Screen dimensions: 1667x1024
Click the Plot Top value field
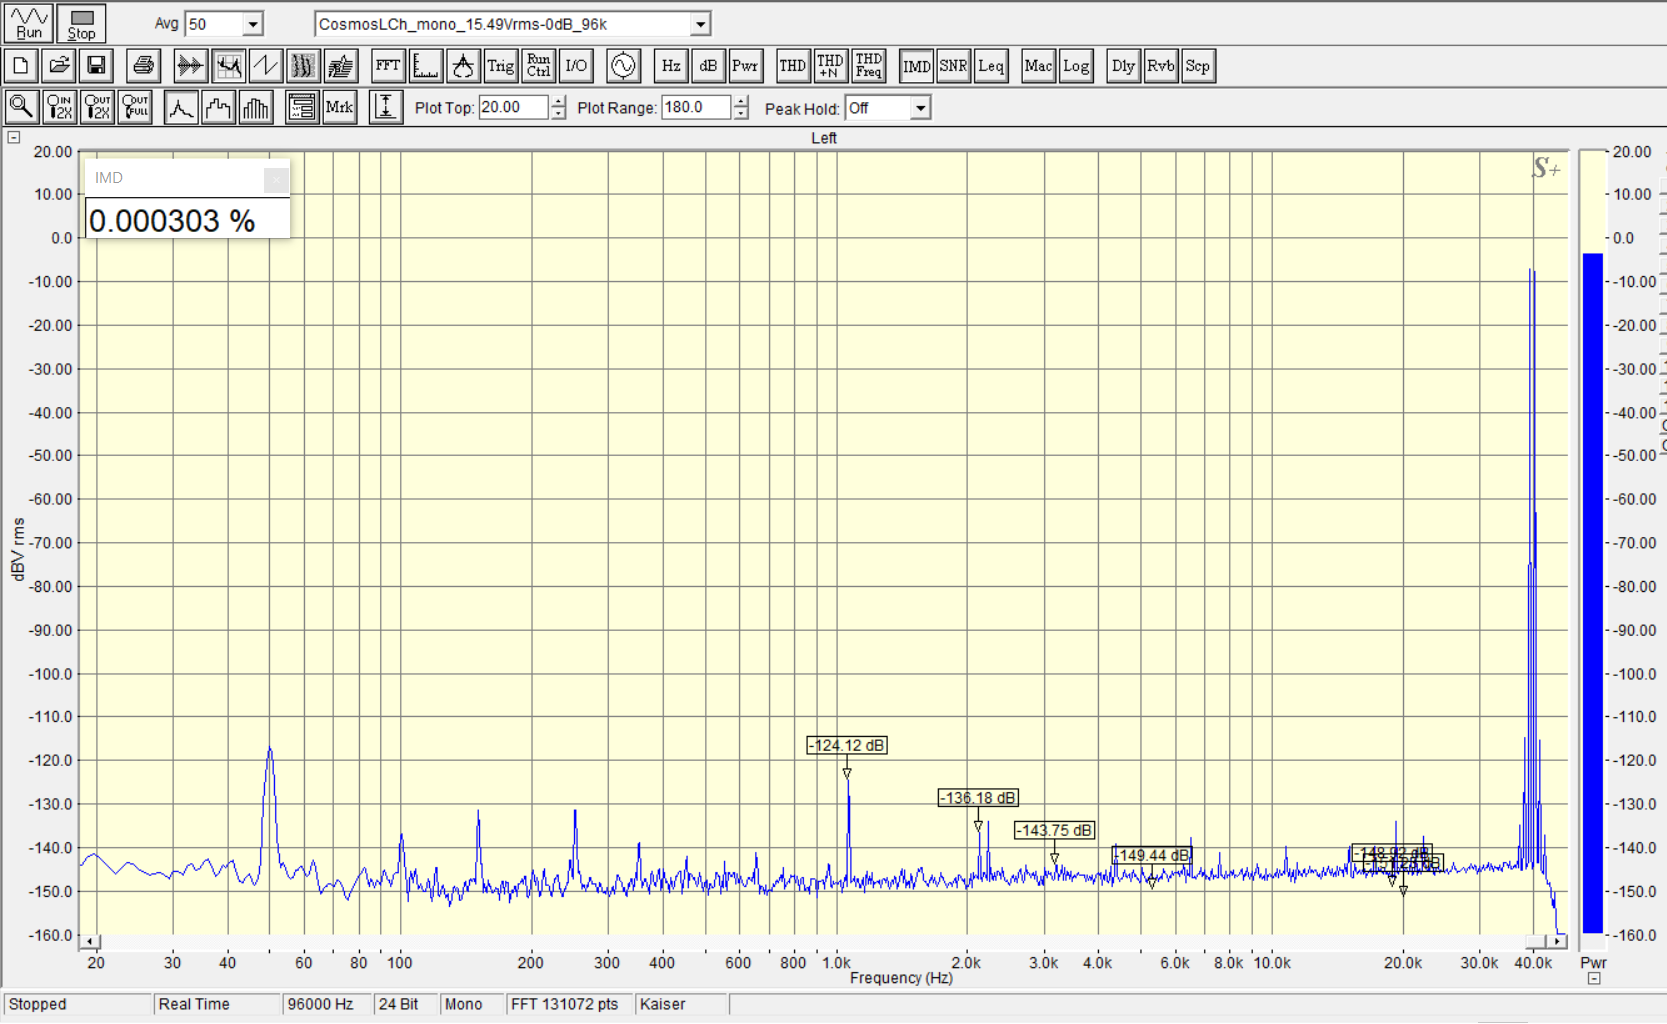click(x=514, y=108)
